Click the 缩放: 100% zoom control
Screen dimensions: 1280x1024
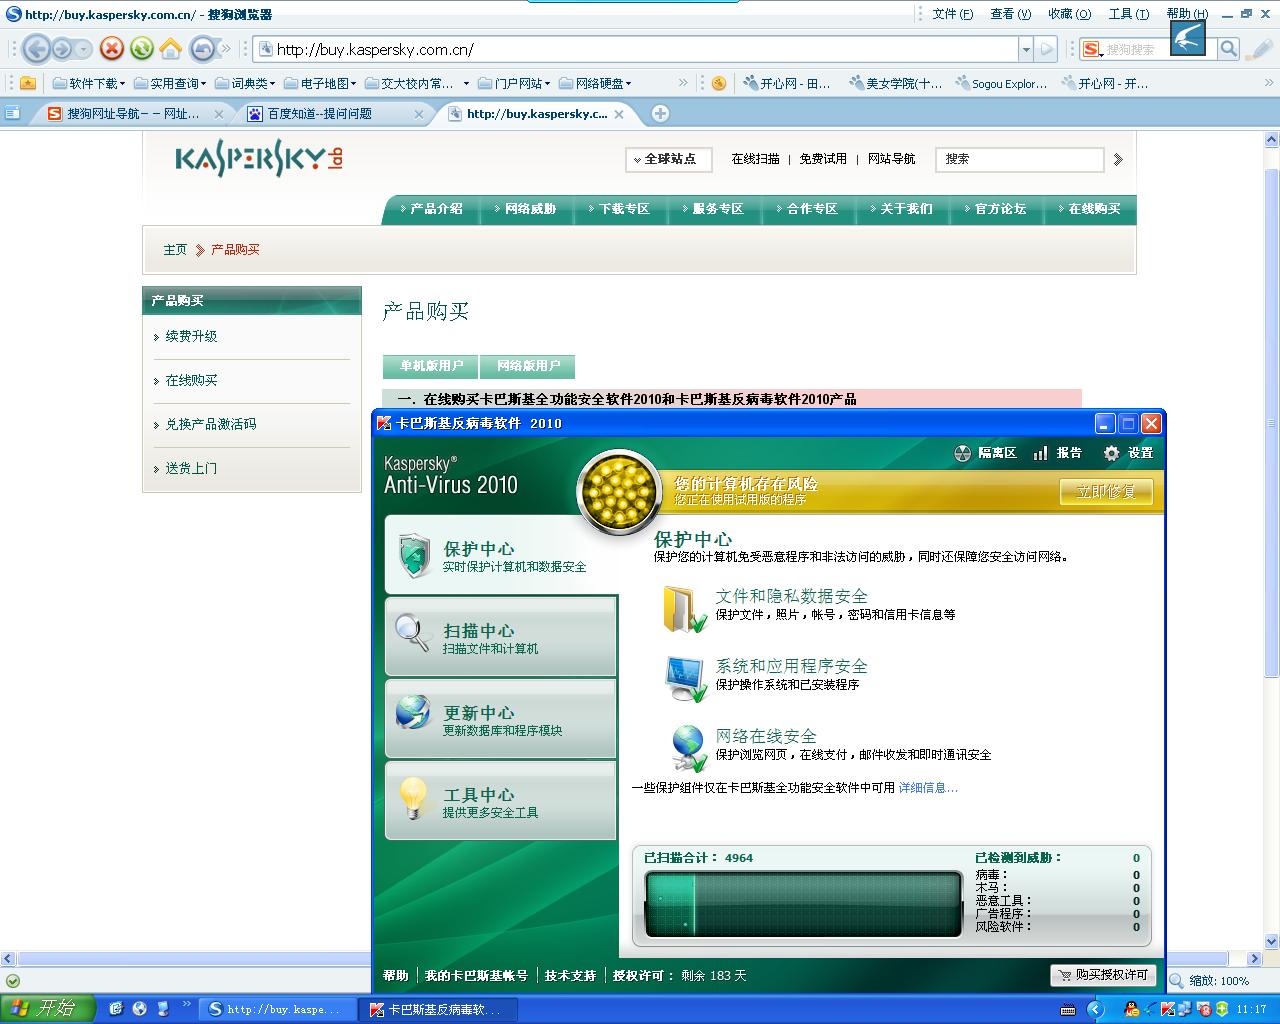[1210, 981]
